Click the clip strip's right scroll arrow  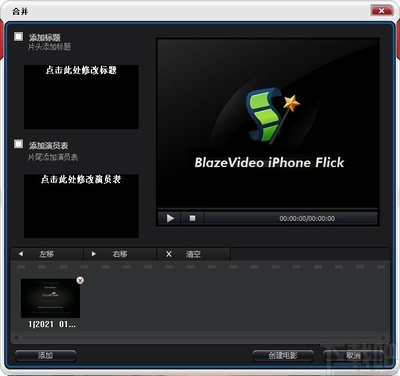coord(384,338)
